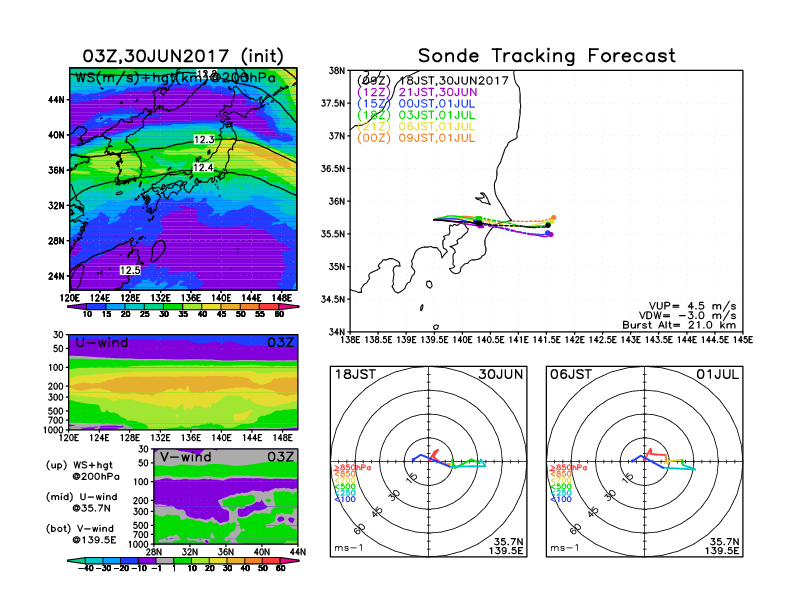The width and height of the screenshot is (792, 612).
Task: Click "≥850hPa" legend in the 06JST hodograph
Action: pyautogui.click(x=568, y=468)
